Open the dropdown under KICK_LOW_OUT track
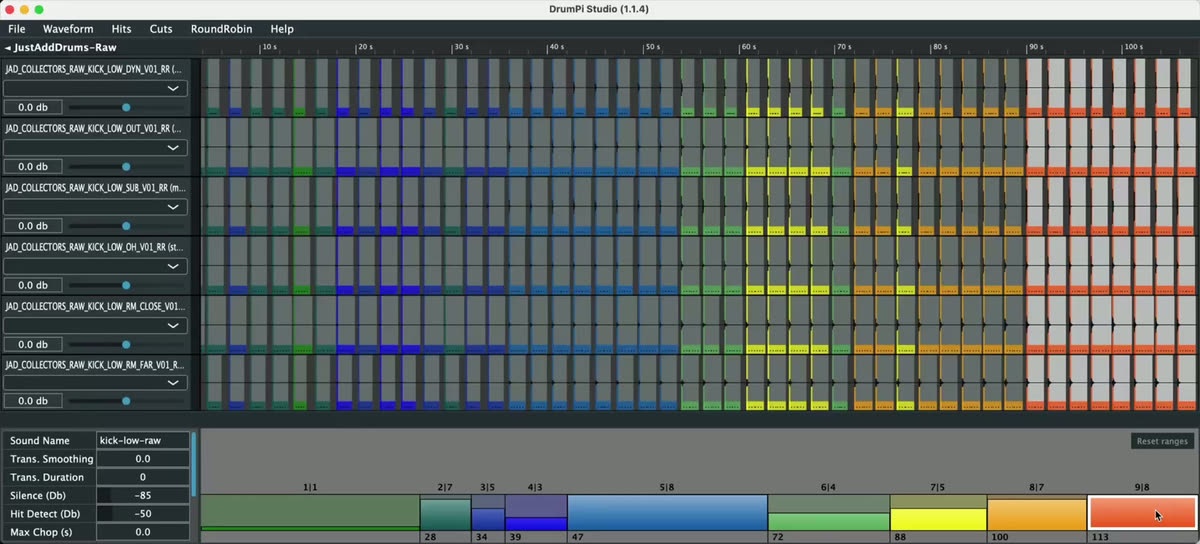The width and height of the screenshot is (1200, 544). click(95, 147)
